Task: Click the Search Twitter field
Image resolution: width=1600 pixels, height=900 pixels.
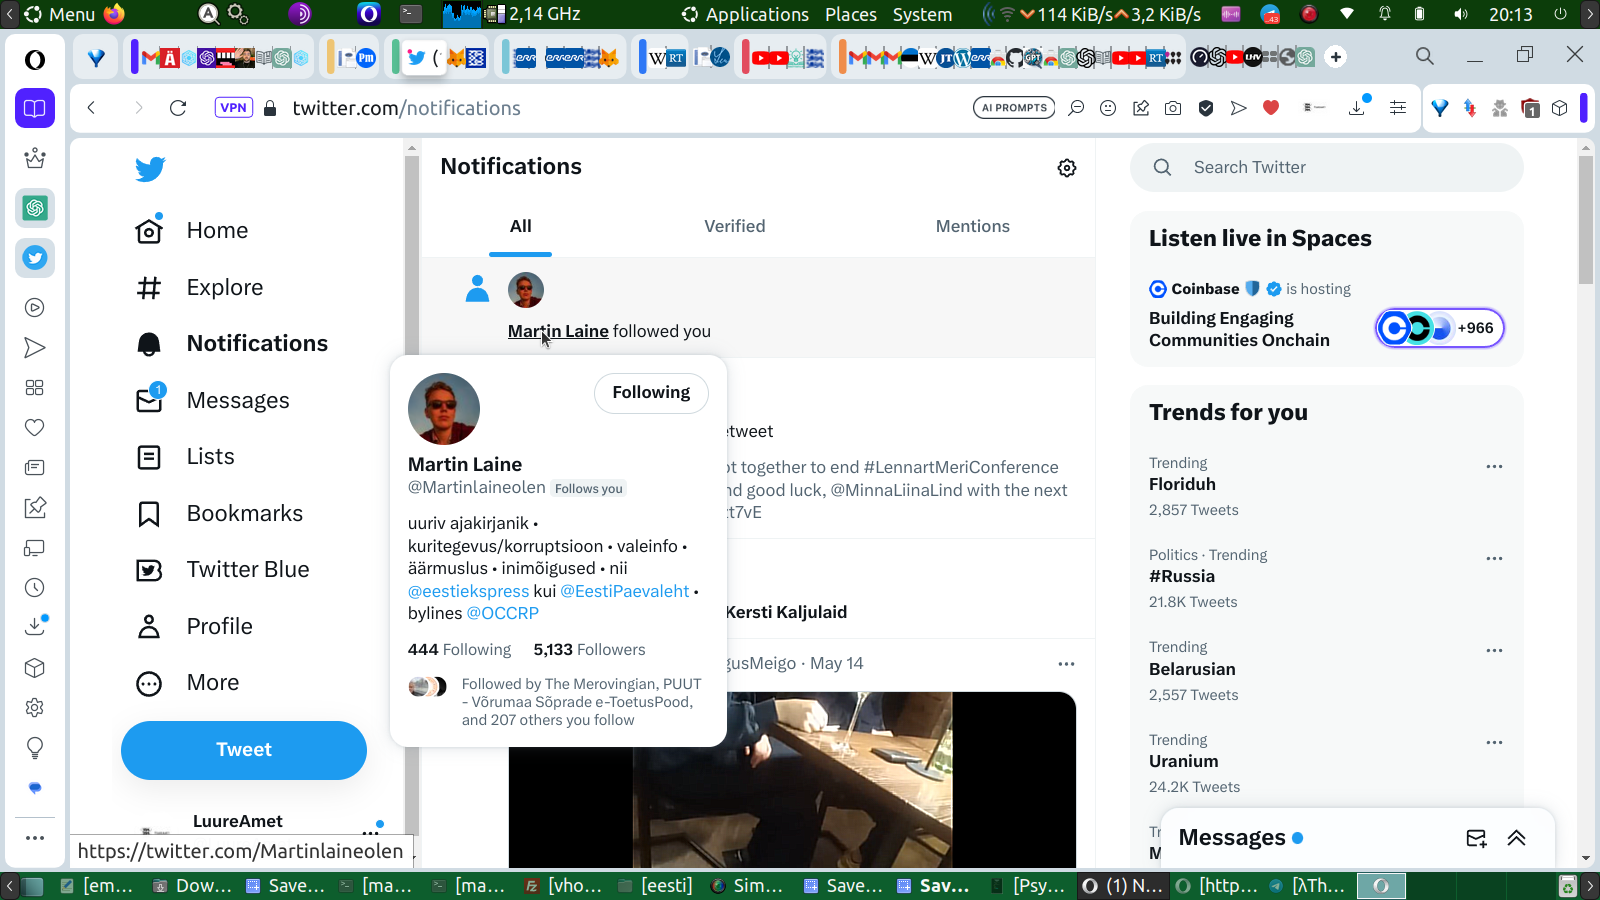Action: (1327, 168)
